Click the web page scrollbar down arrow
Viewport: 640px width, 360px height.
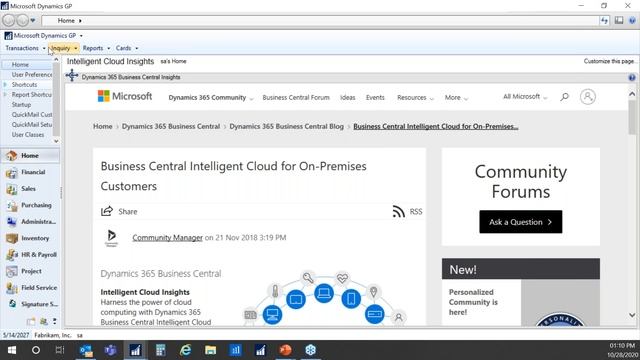click(632, 315)
